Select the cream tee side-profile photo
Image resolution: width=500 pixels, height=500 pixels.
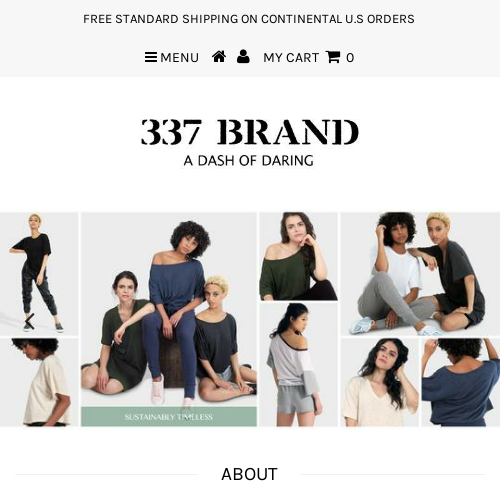point(39,382)
